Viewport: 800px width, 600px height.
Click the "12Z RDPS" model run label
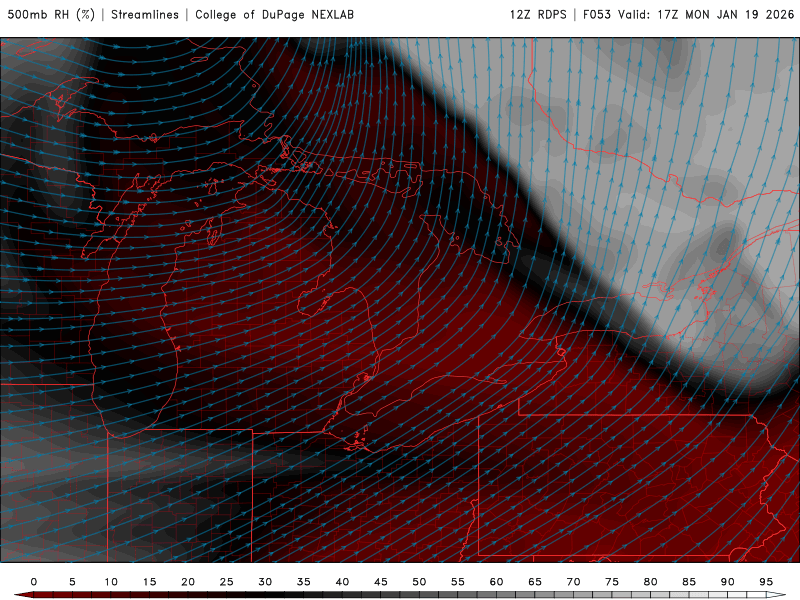(538, 14)
